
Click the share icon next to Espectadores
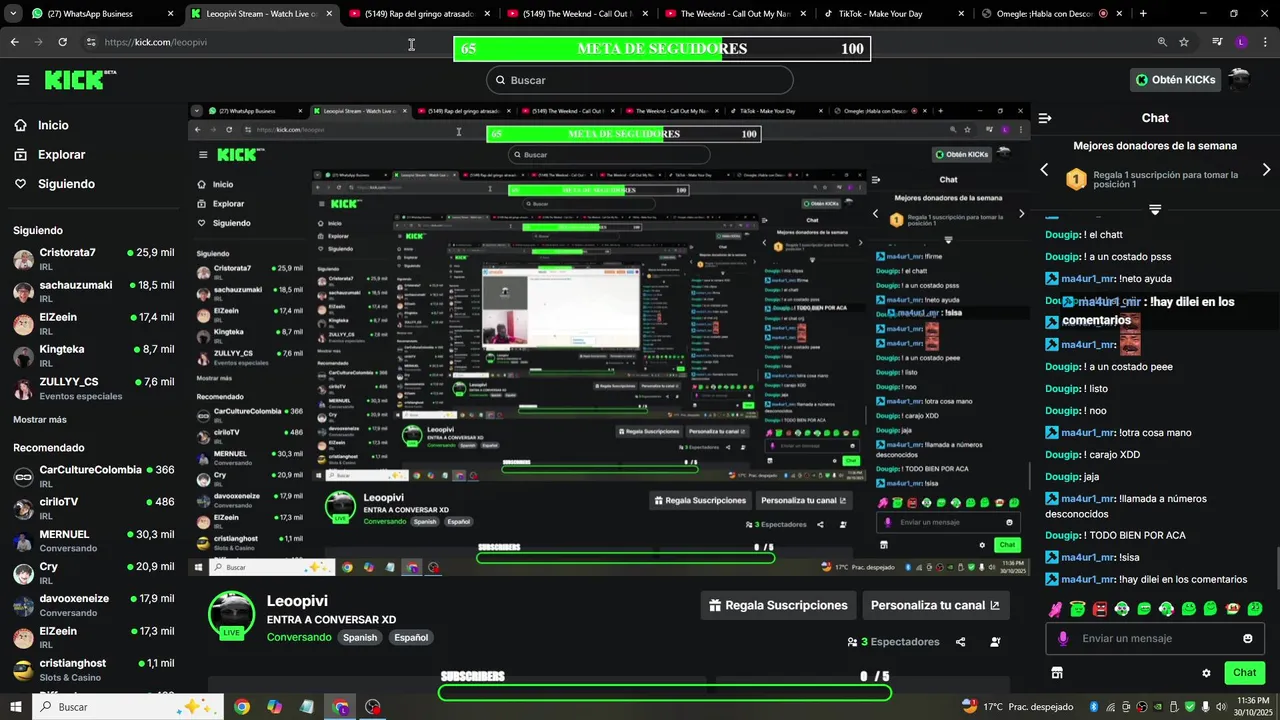pyautogui.click(x=960, y=642)
